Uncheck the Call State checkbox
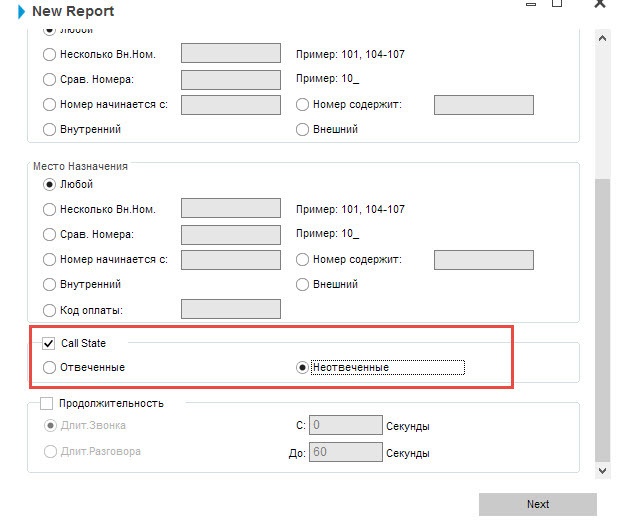This screenshot has height=532, width=624. click(49, 343)
